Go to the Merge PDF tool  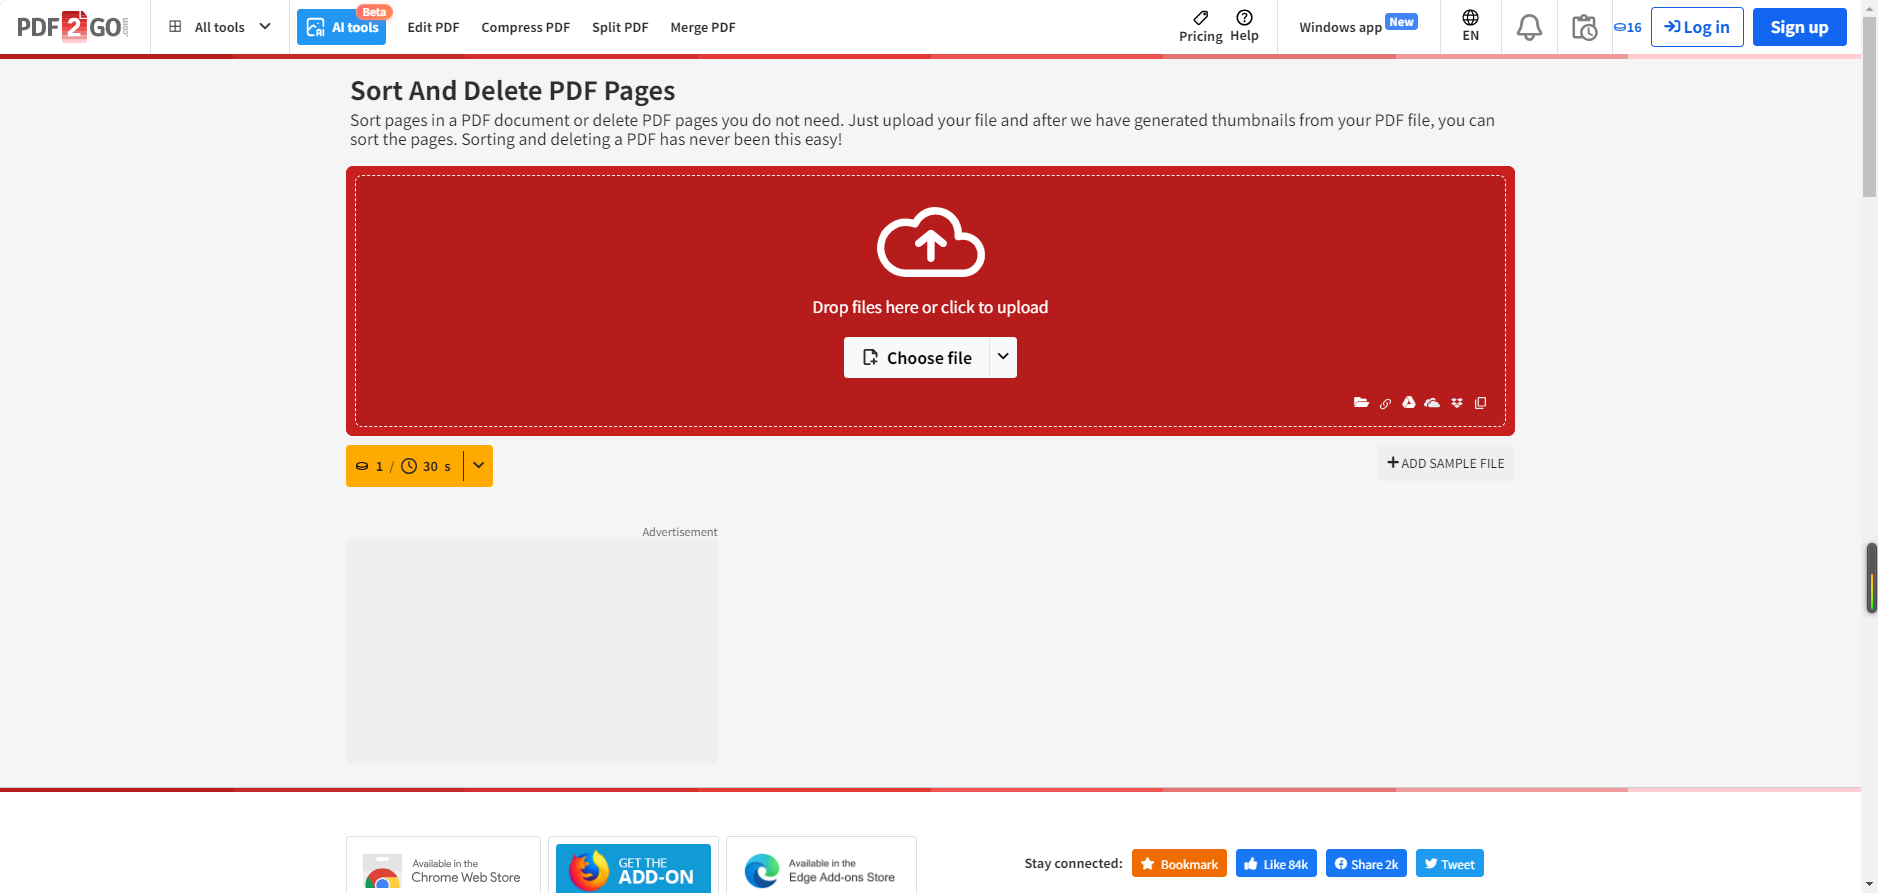(702, 28)
